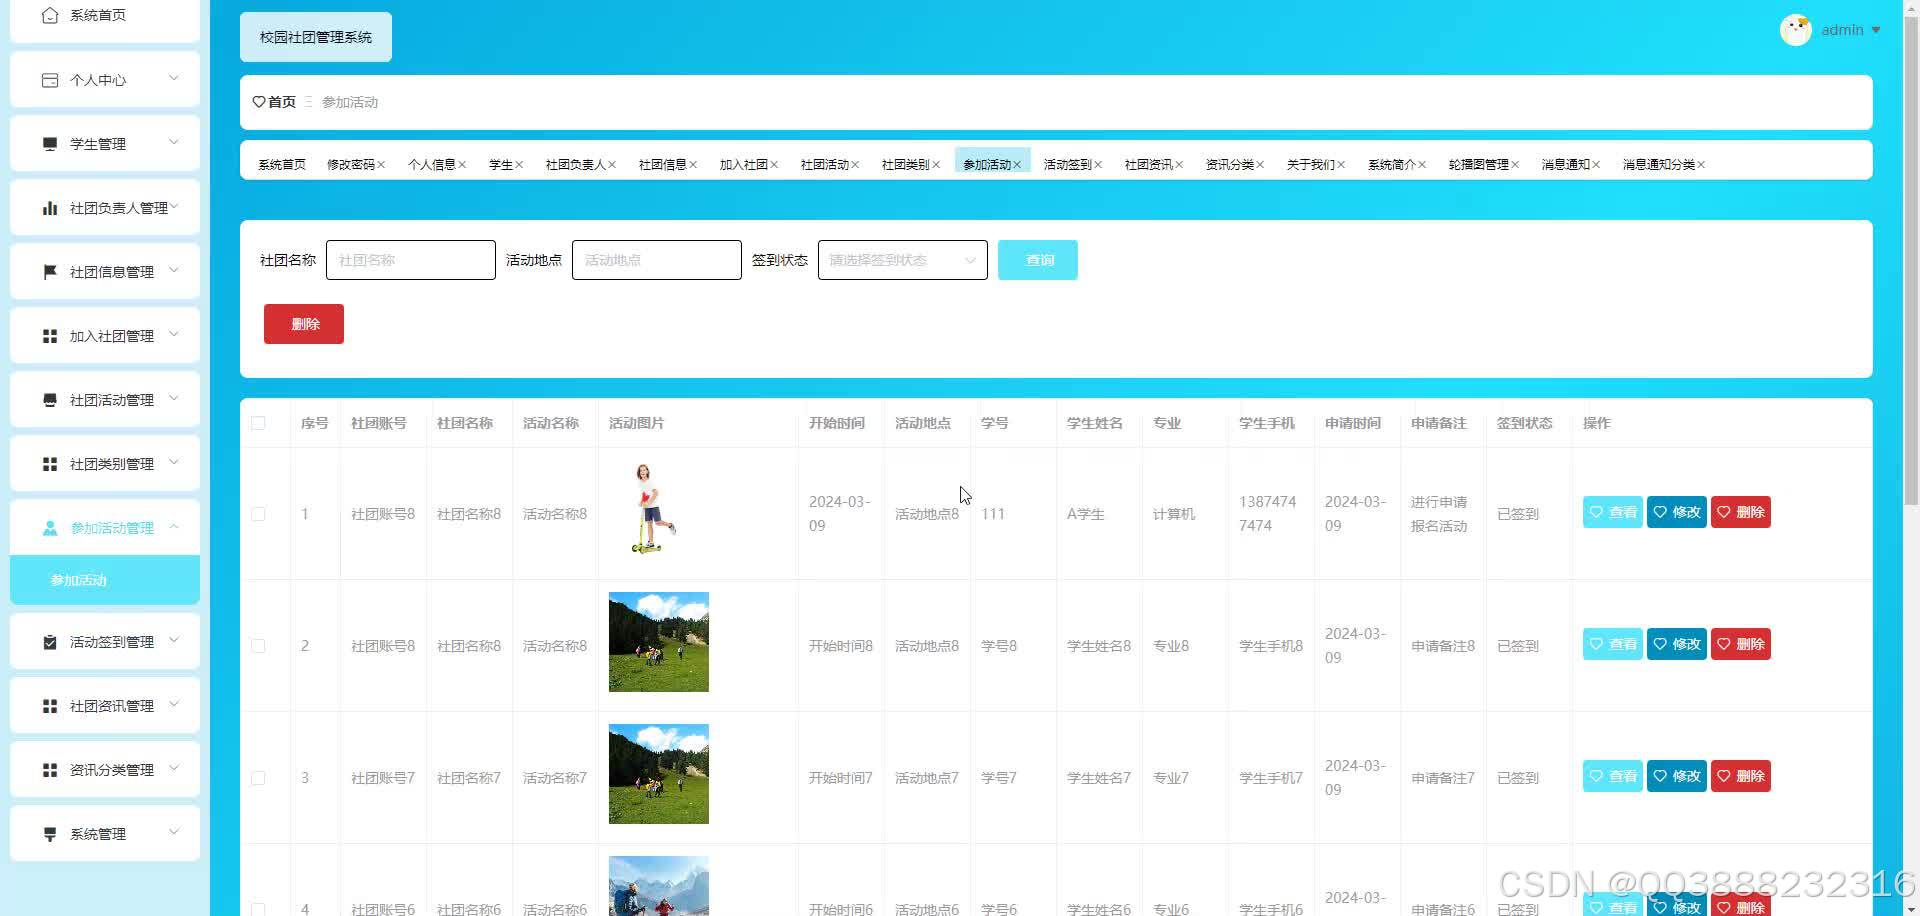The width and height of the screenshot is (1920, 916).
Task: Click 删除 for row 3 学生姓名7
Action: 1741,776
